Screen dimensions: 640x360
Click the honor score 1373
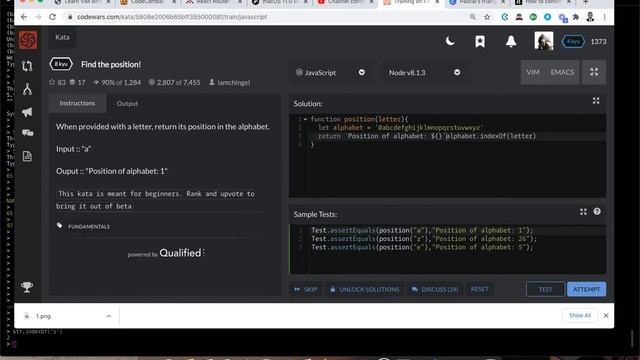(x=598, y=42)
